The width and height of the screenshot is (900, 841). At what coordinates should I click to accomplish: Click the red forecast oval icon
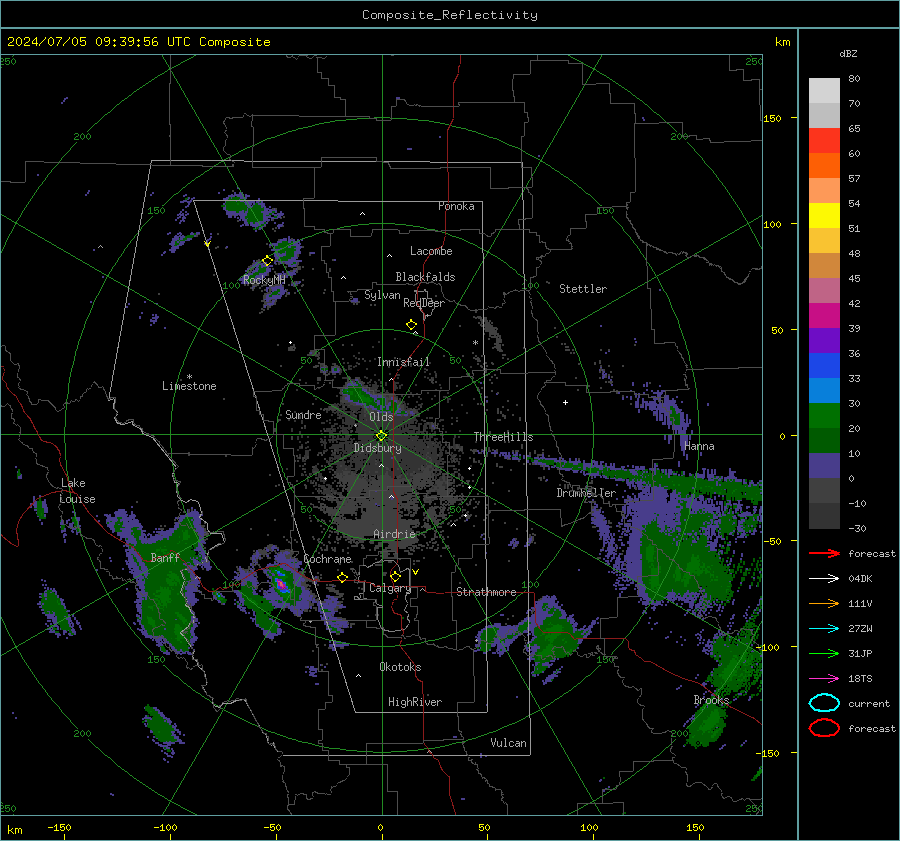point(824,728)
